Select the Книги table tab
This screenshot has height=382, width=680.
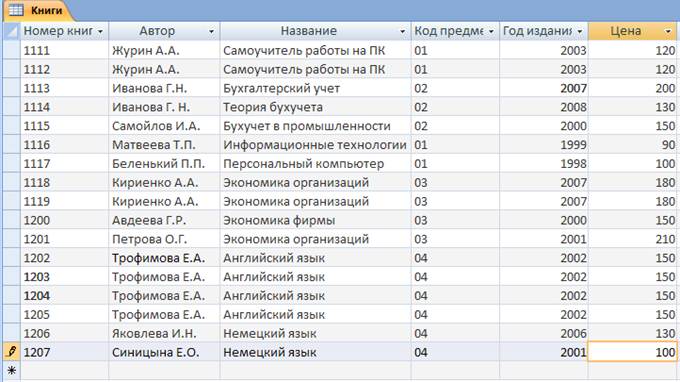coord(36,10)
